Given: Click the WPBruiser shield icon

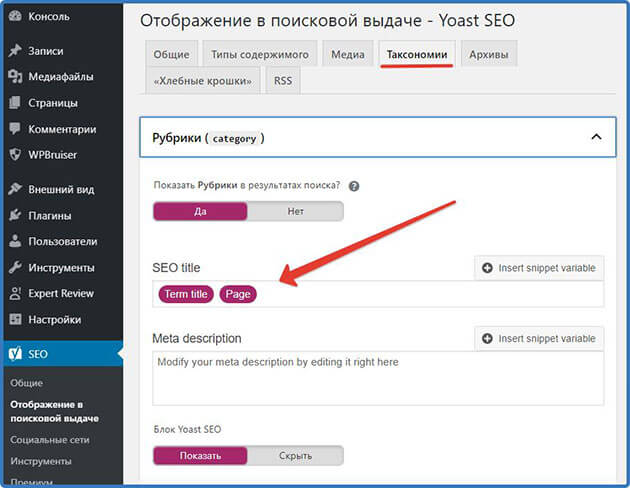Looking at the screenshot, I should tap(15, 155).
